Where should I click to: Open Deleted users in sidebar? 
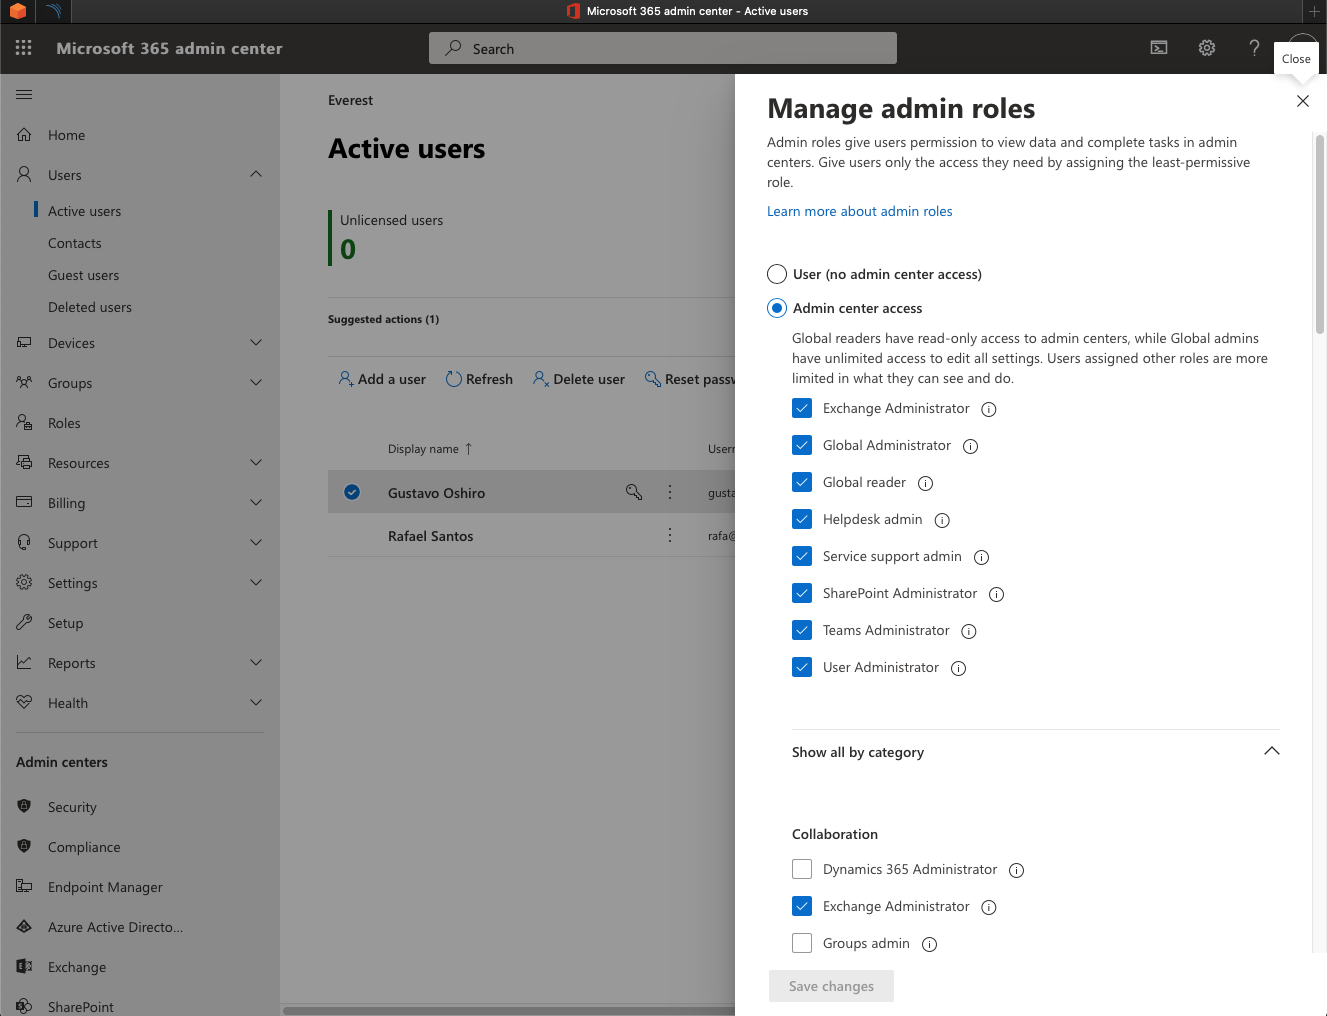pyautogui.click(x=90, y=307)
